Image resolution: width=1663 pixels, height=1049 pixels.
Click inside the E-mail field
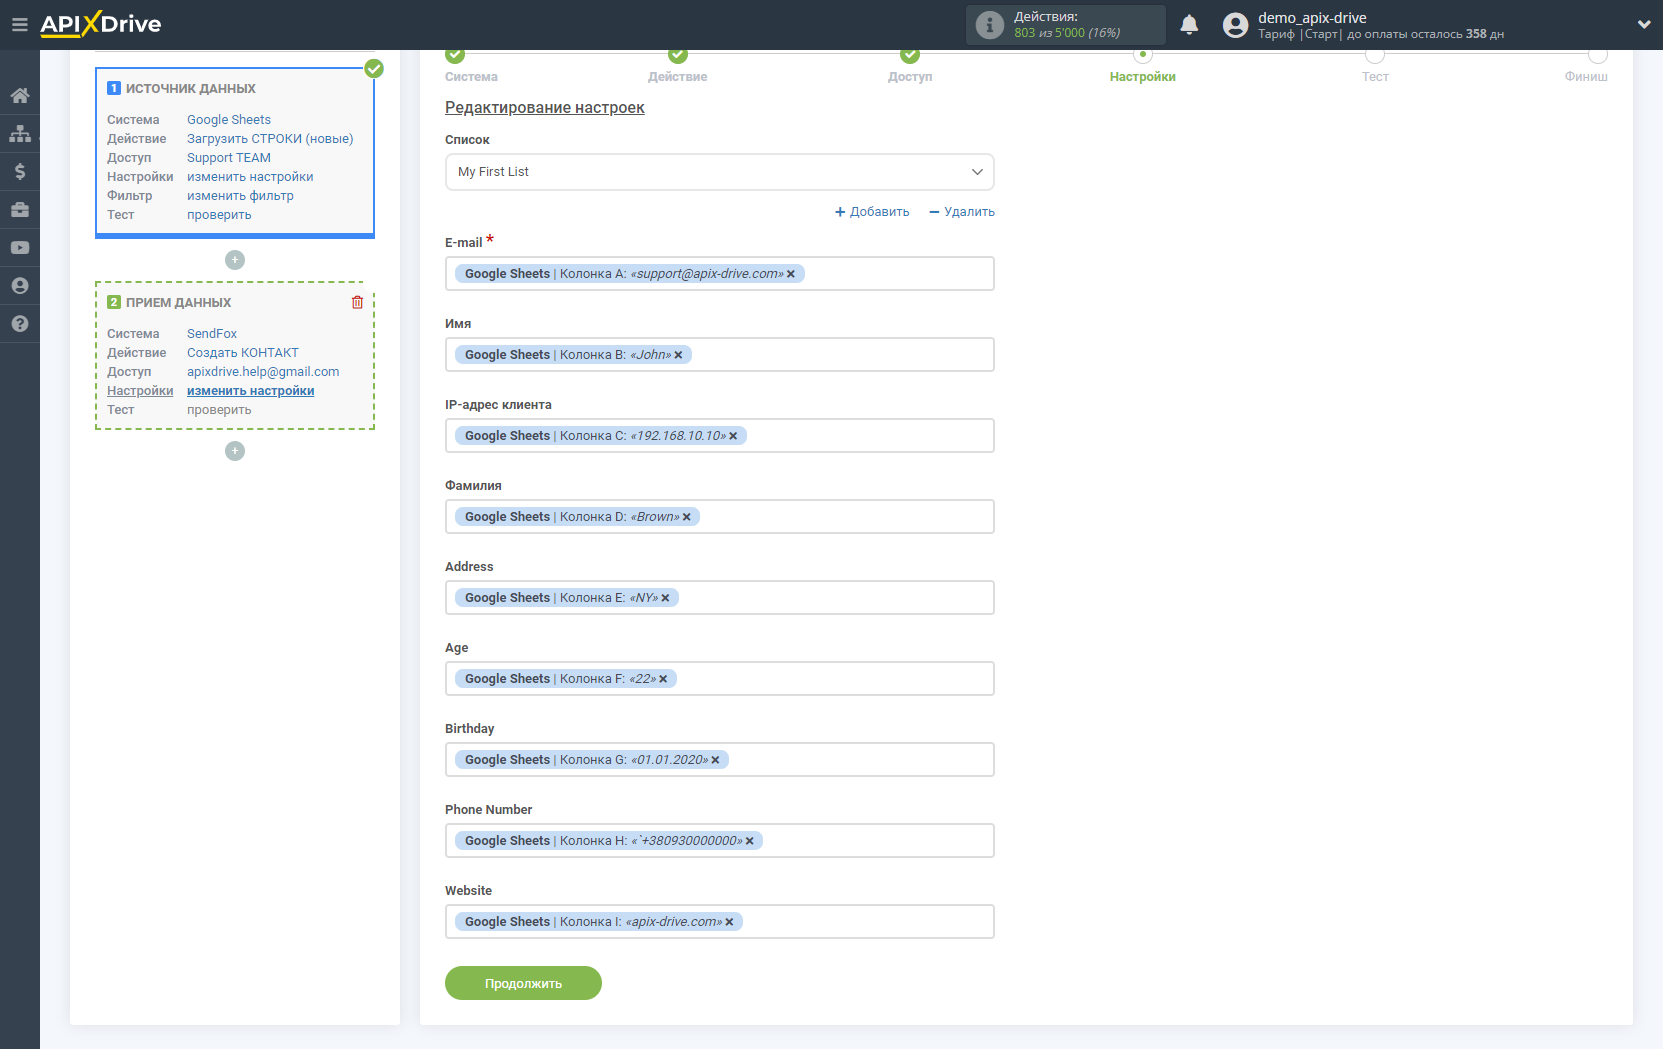pos(720,274)
